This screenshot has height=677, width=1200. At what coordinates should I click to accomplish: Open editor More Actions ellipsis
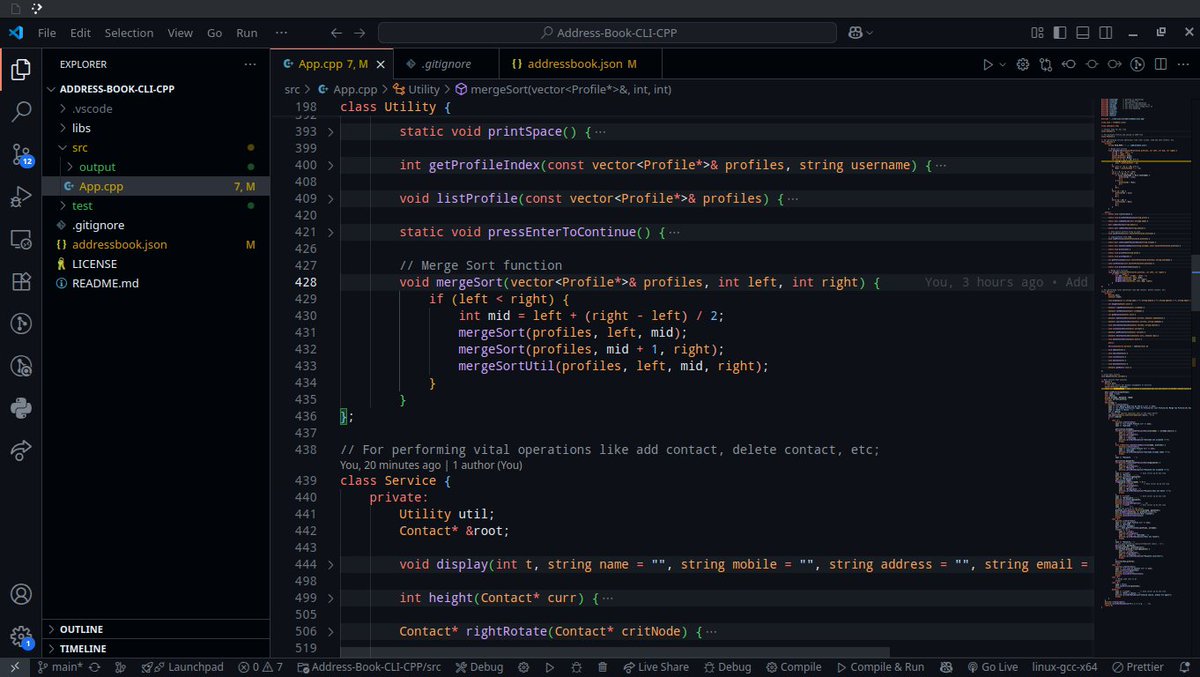[x=1182, y=64]
